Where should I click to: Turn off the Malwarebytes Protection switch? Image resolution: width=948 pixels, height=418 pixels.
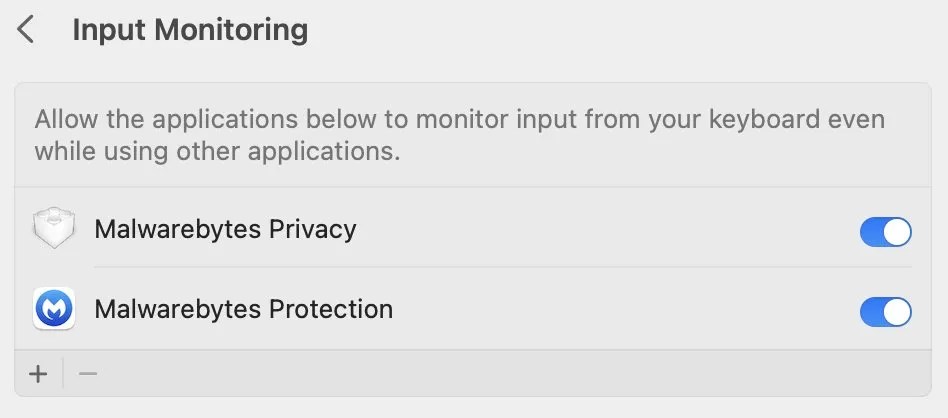(x=885, y=312)
